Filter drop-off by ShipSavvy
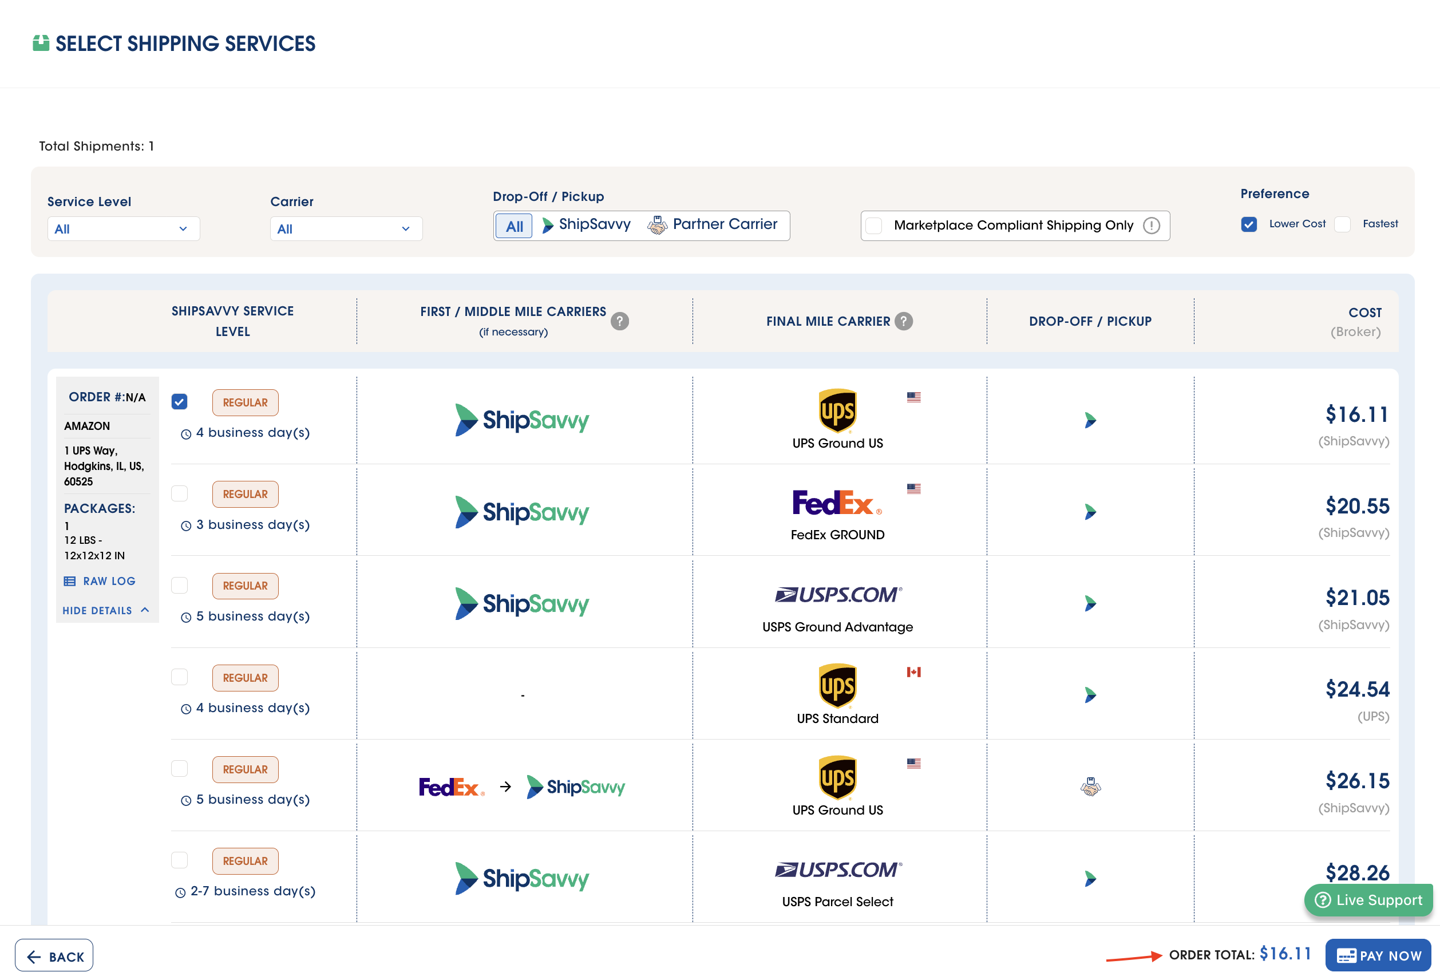This screenshot has height=980, width=1440. coord(586,225)
